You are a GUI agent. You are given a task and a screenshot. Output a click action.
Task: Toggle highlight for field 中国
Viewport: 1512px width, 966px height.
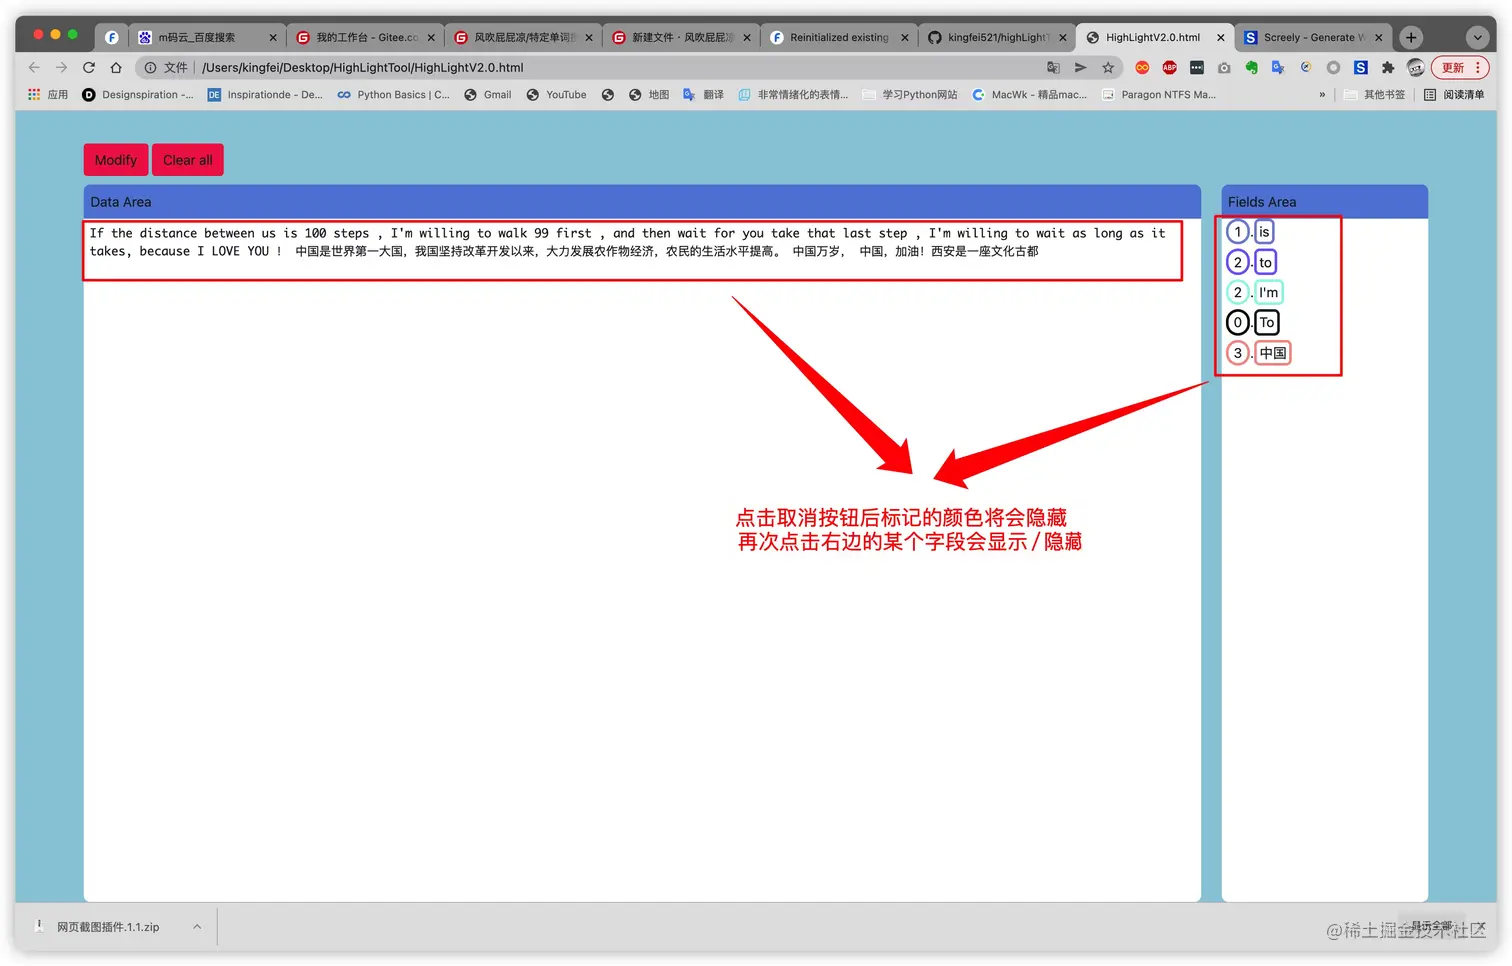1273,353
